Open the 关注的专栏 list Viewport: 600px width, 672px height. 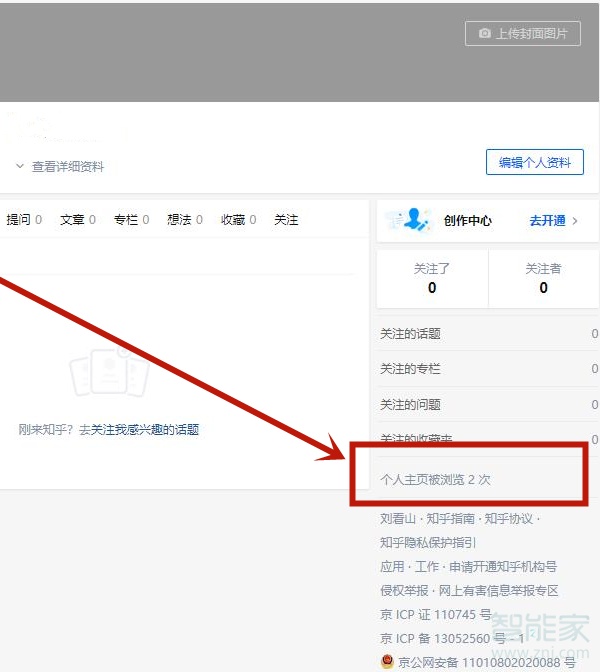click(411, 369)
